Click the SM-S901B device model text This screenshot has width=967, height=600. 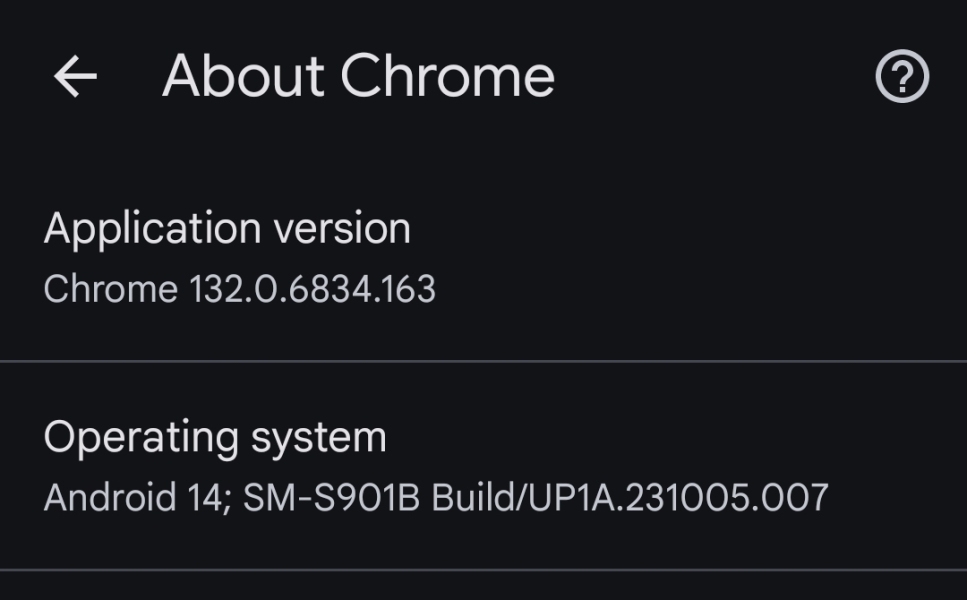tap(331, 497)
